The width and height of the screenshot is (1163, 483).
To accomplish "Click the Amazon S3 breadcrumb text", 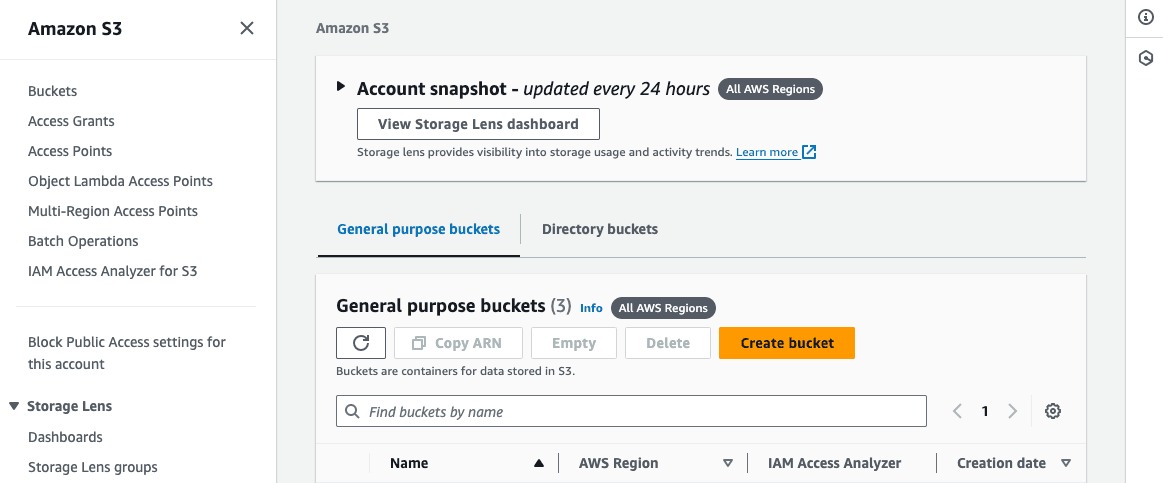I will [x=352, y=28].
